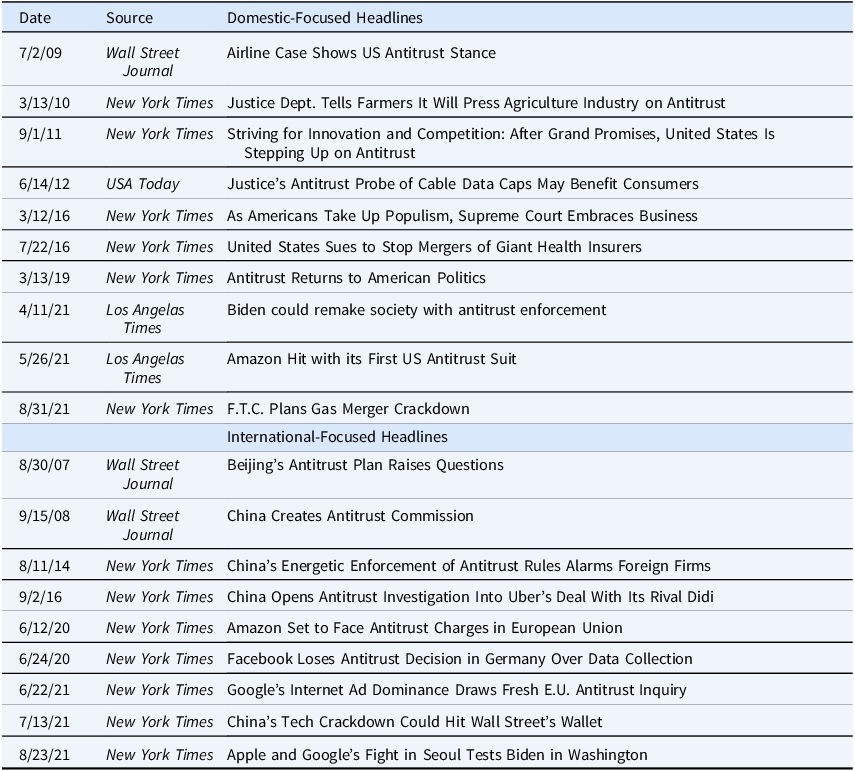Click "Amazon Hit with its First US Antitrust Suit"
Viewport: 855px width, 771px height.
pyautogui.click(x=371, y=359)
